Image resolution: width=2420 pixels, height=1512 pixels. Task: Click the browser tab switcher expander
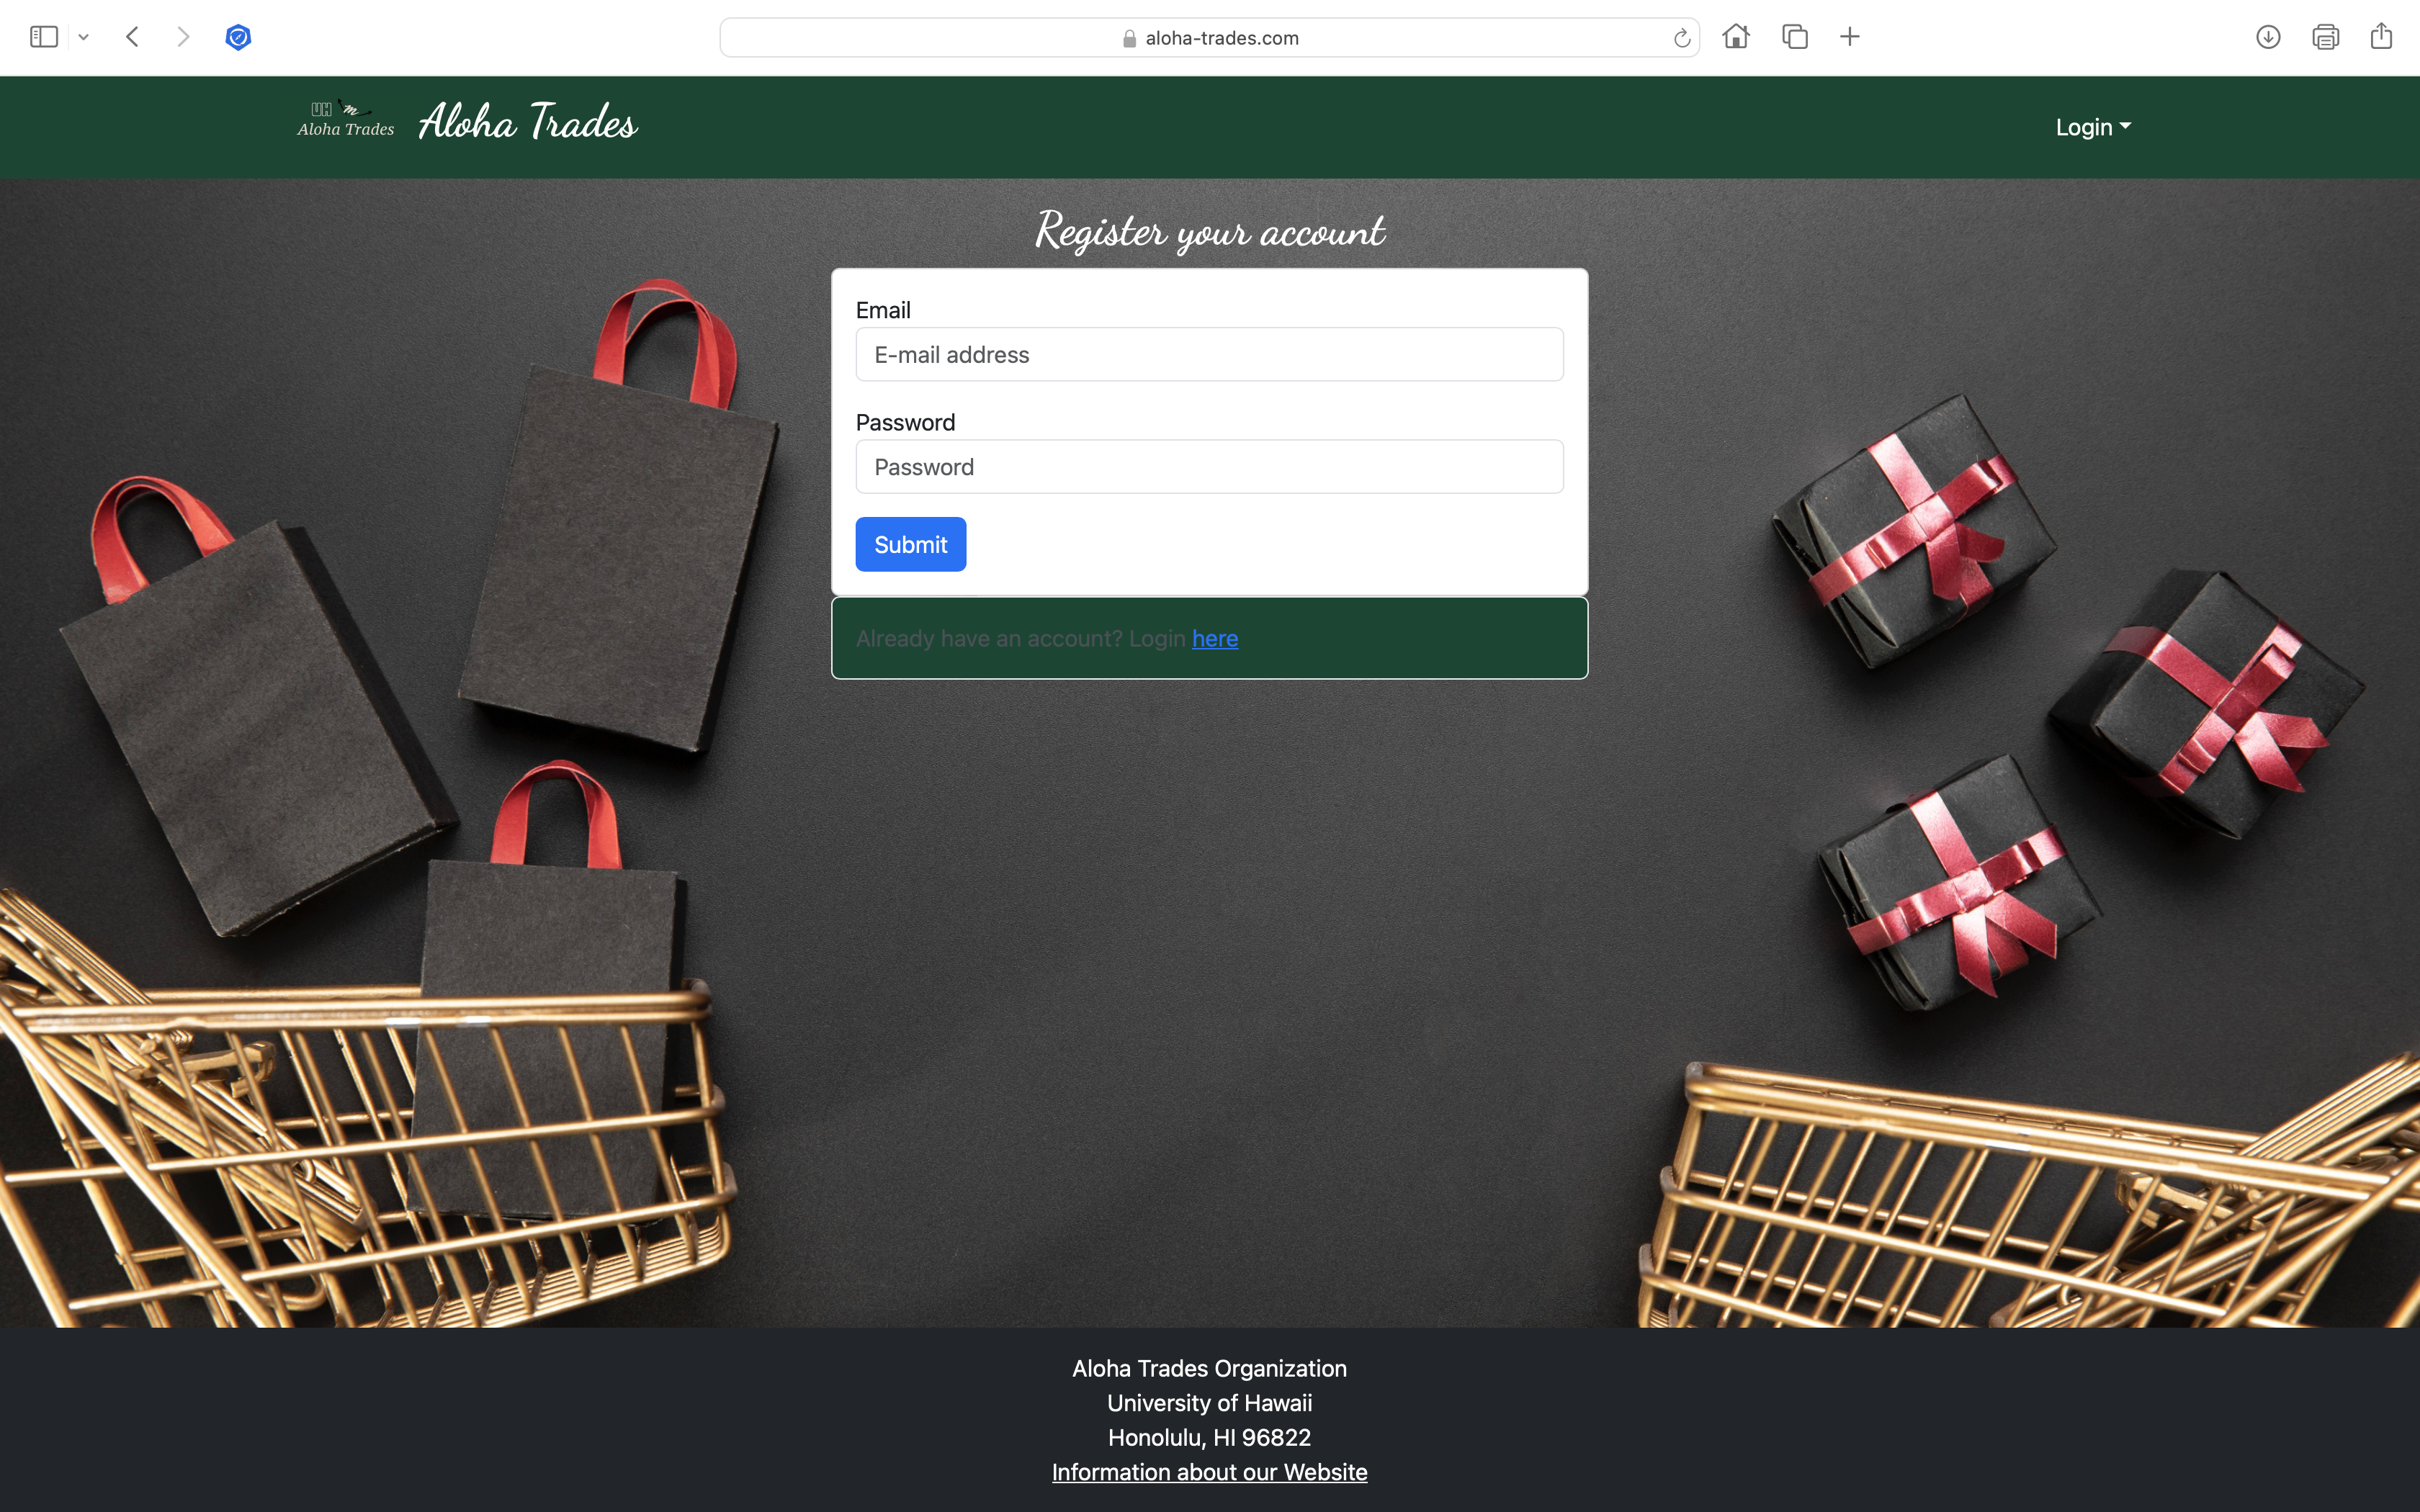point(82,37)
